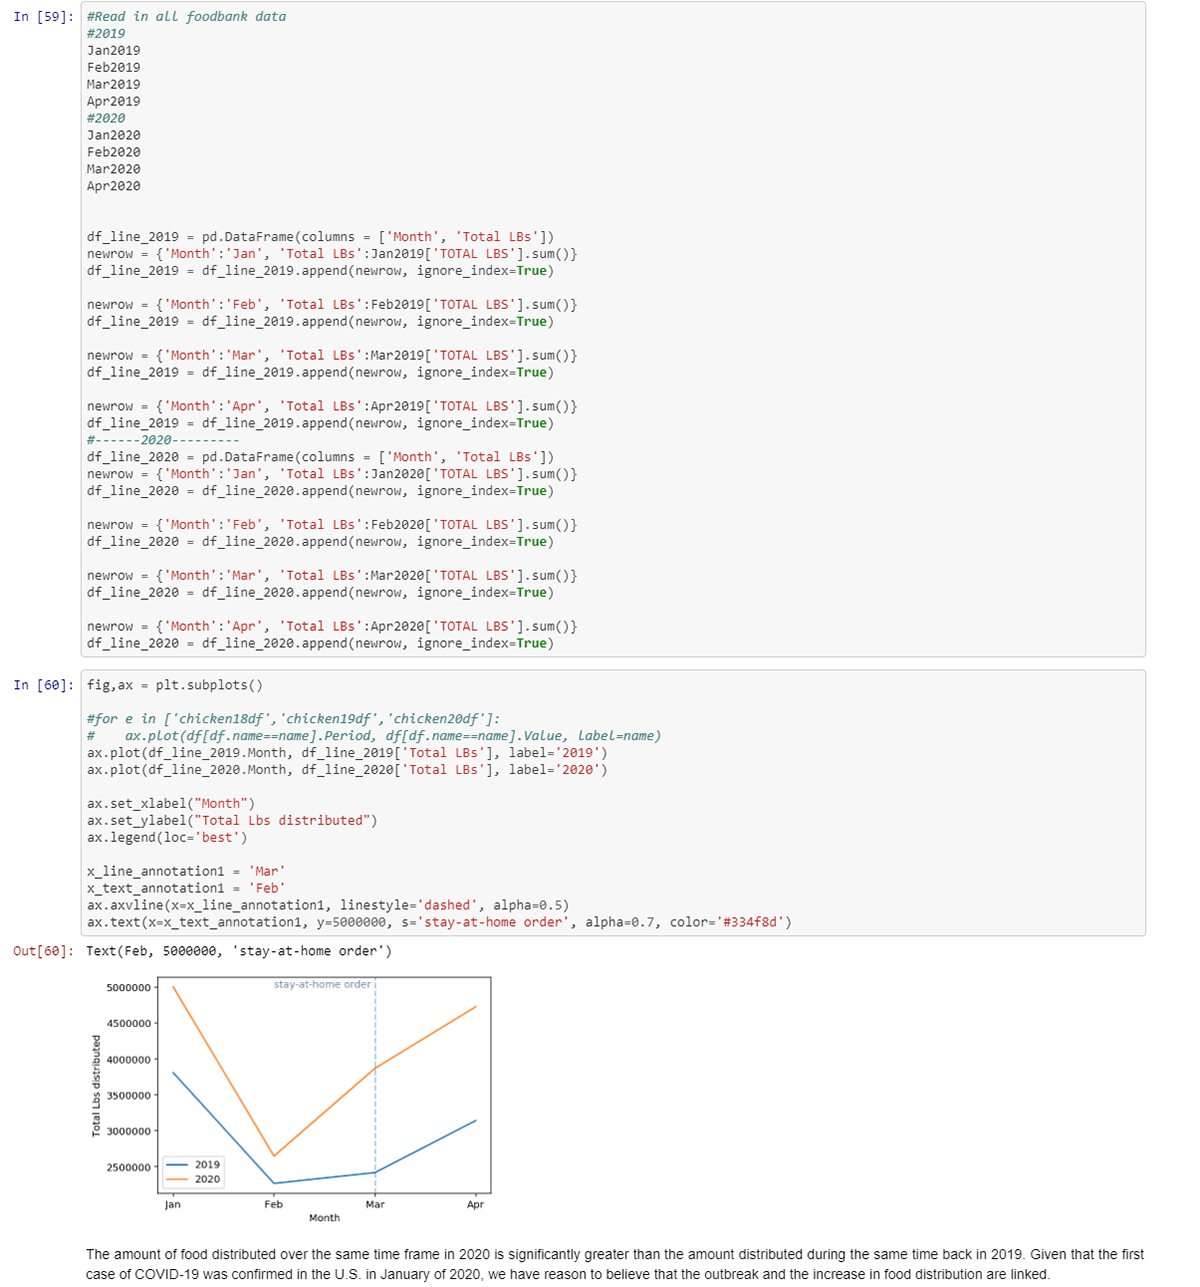
Task: Click the 2020 entry in the chart legend
Action: point(194,1180)
